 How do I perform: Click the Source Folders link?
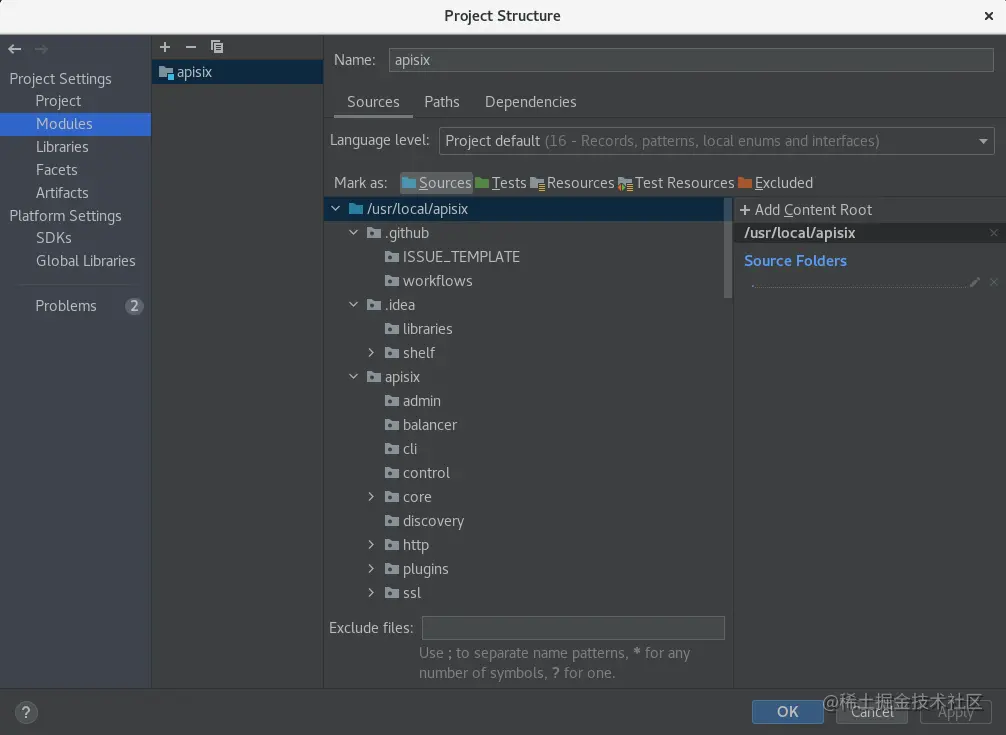click(795, 261)
